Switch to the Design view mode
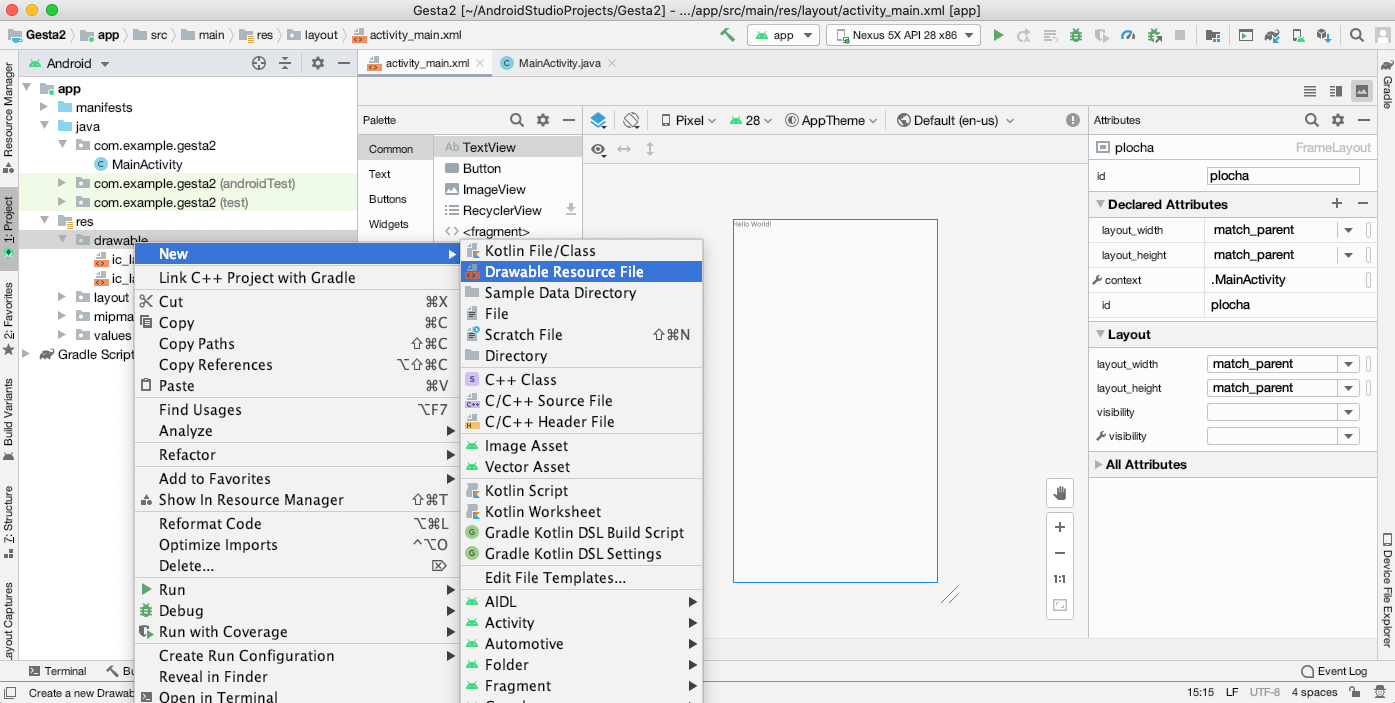Viewport: 1395px width, 703px height. pos(1361,91)
